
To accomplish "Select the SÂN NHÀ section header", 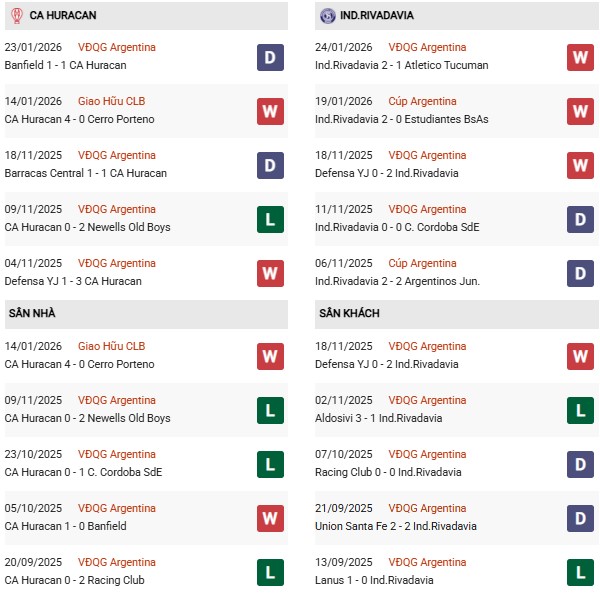I will pos(32,314).
